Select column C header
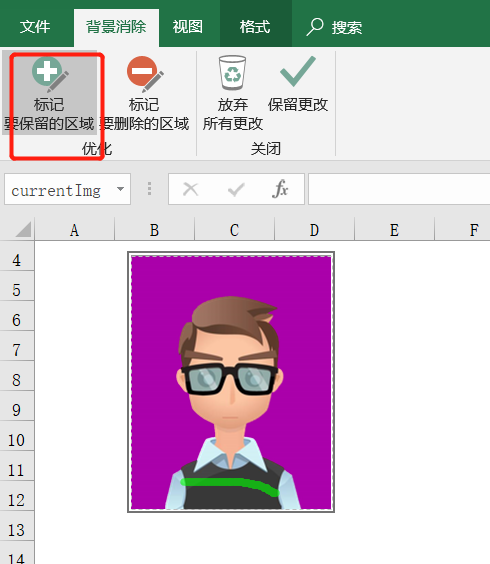490x564 pixels. tap(234, 229)
